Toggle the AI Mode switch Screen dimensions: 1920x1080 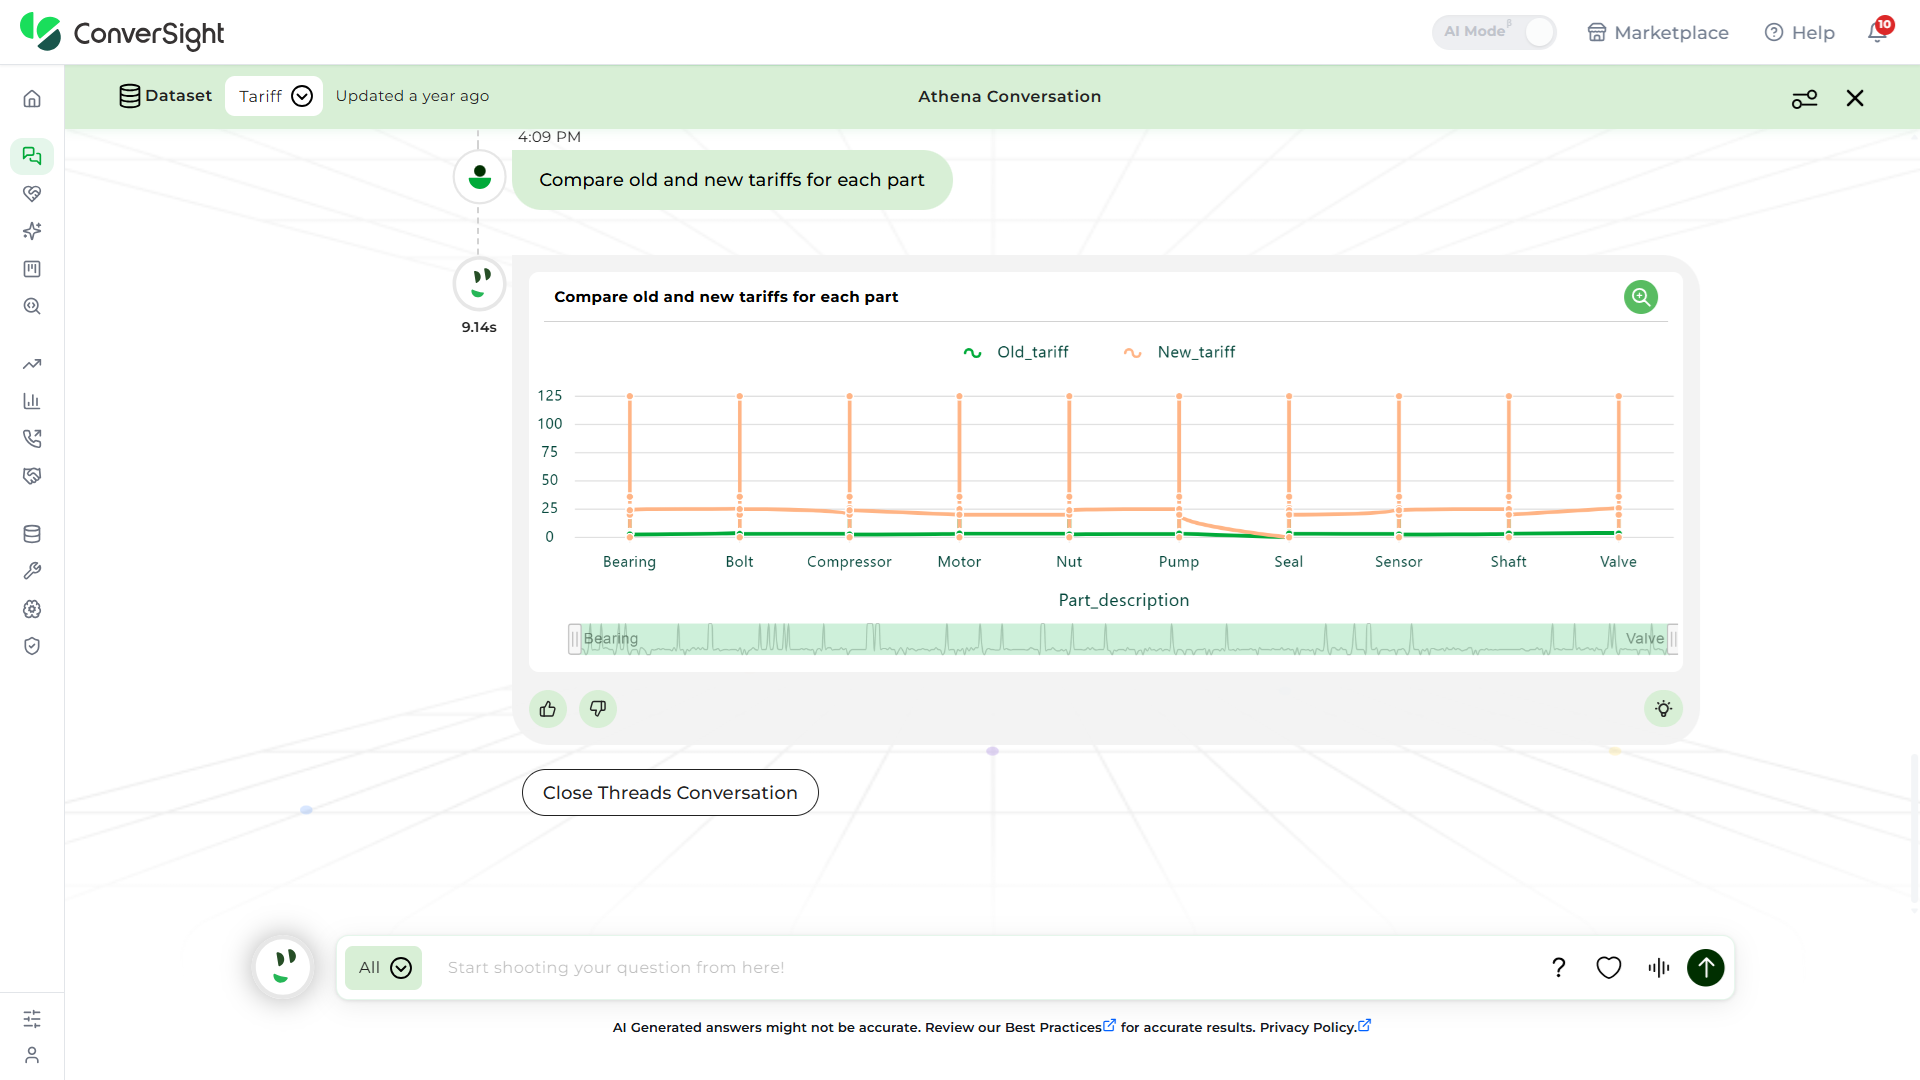coord(1494,32)
